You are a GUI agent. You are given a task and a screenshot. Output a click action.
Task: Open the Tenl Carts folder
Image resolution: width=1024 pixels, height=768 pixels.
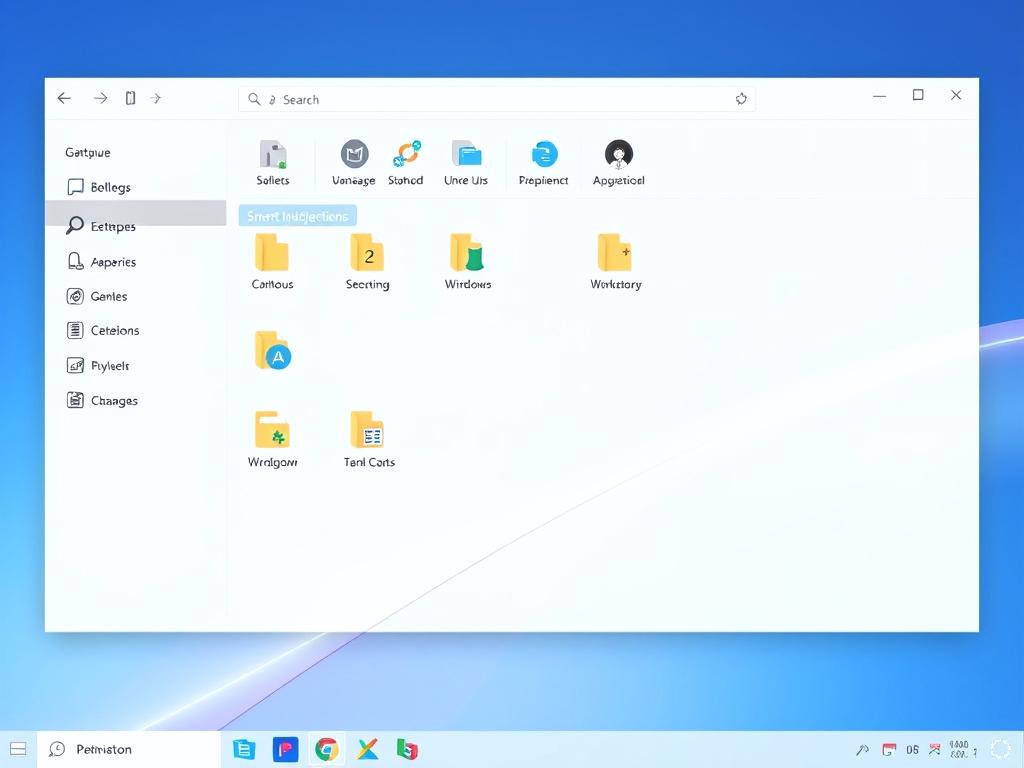(x=368, y=432)
